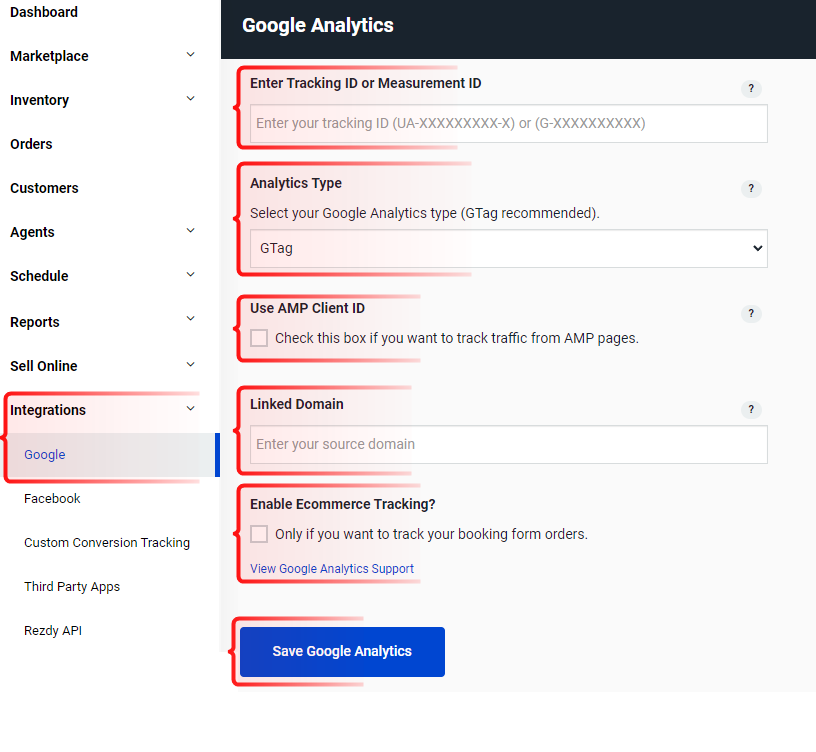Click the Inventory menu label
This screenshot has height=752, width=816.
point(40,100)
